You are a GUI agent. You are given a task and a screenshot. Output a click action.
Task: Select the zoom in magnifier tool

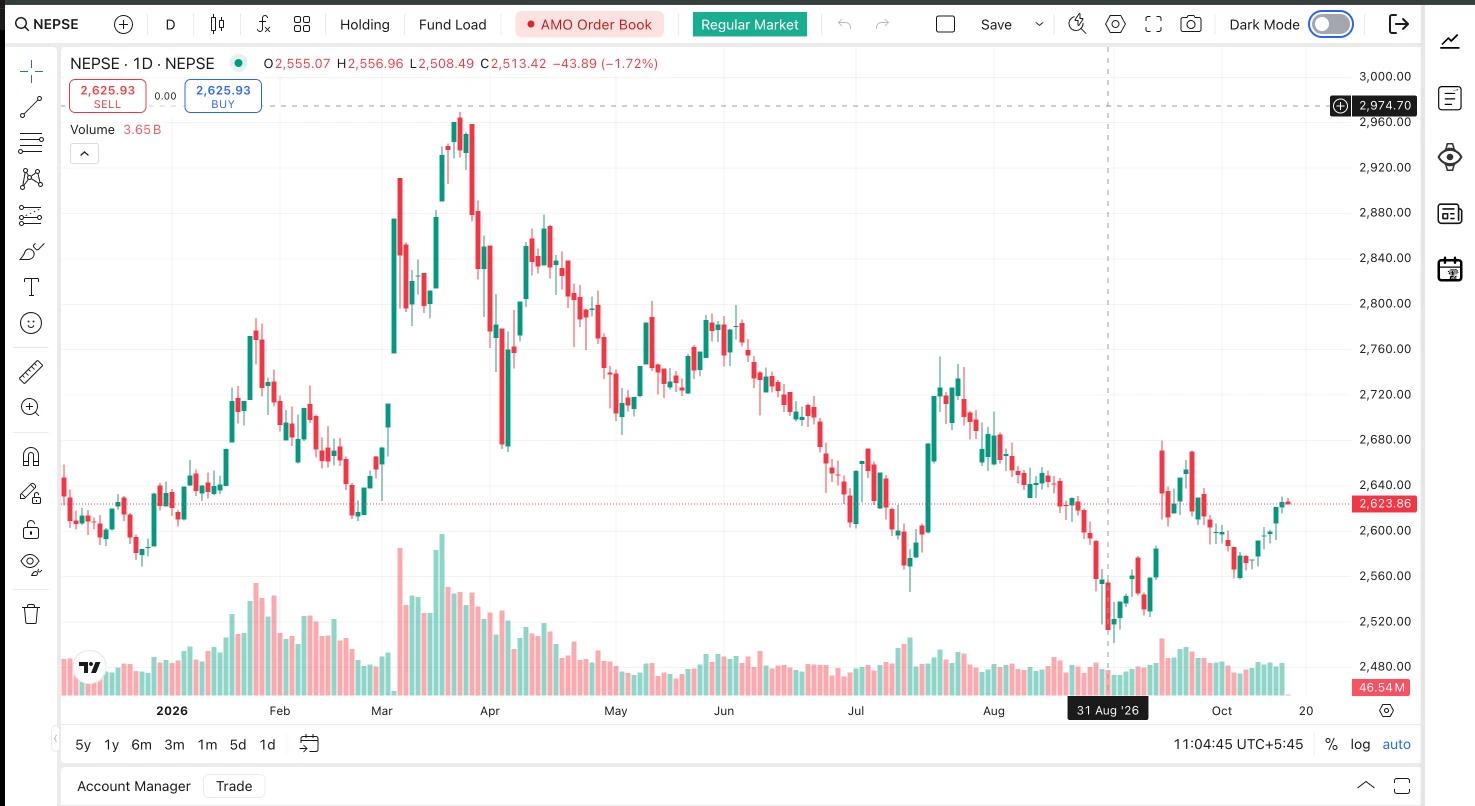31,407
